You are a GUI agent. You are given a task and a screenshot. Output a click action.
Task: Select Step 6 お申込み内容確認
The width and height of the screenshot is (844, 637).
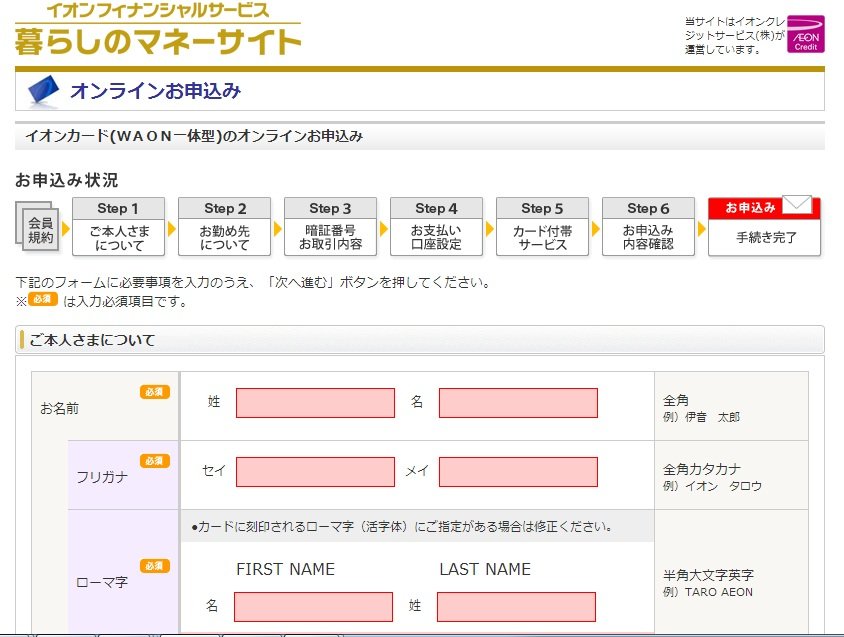tap(648, 227)
